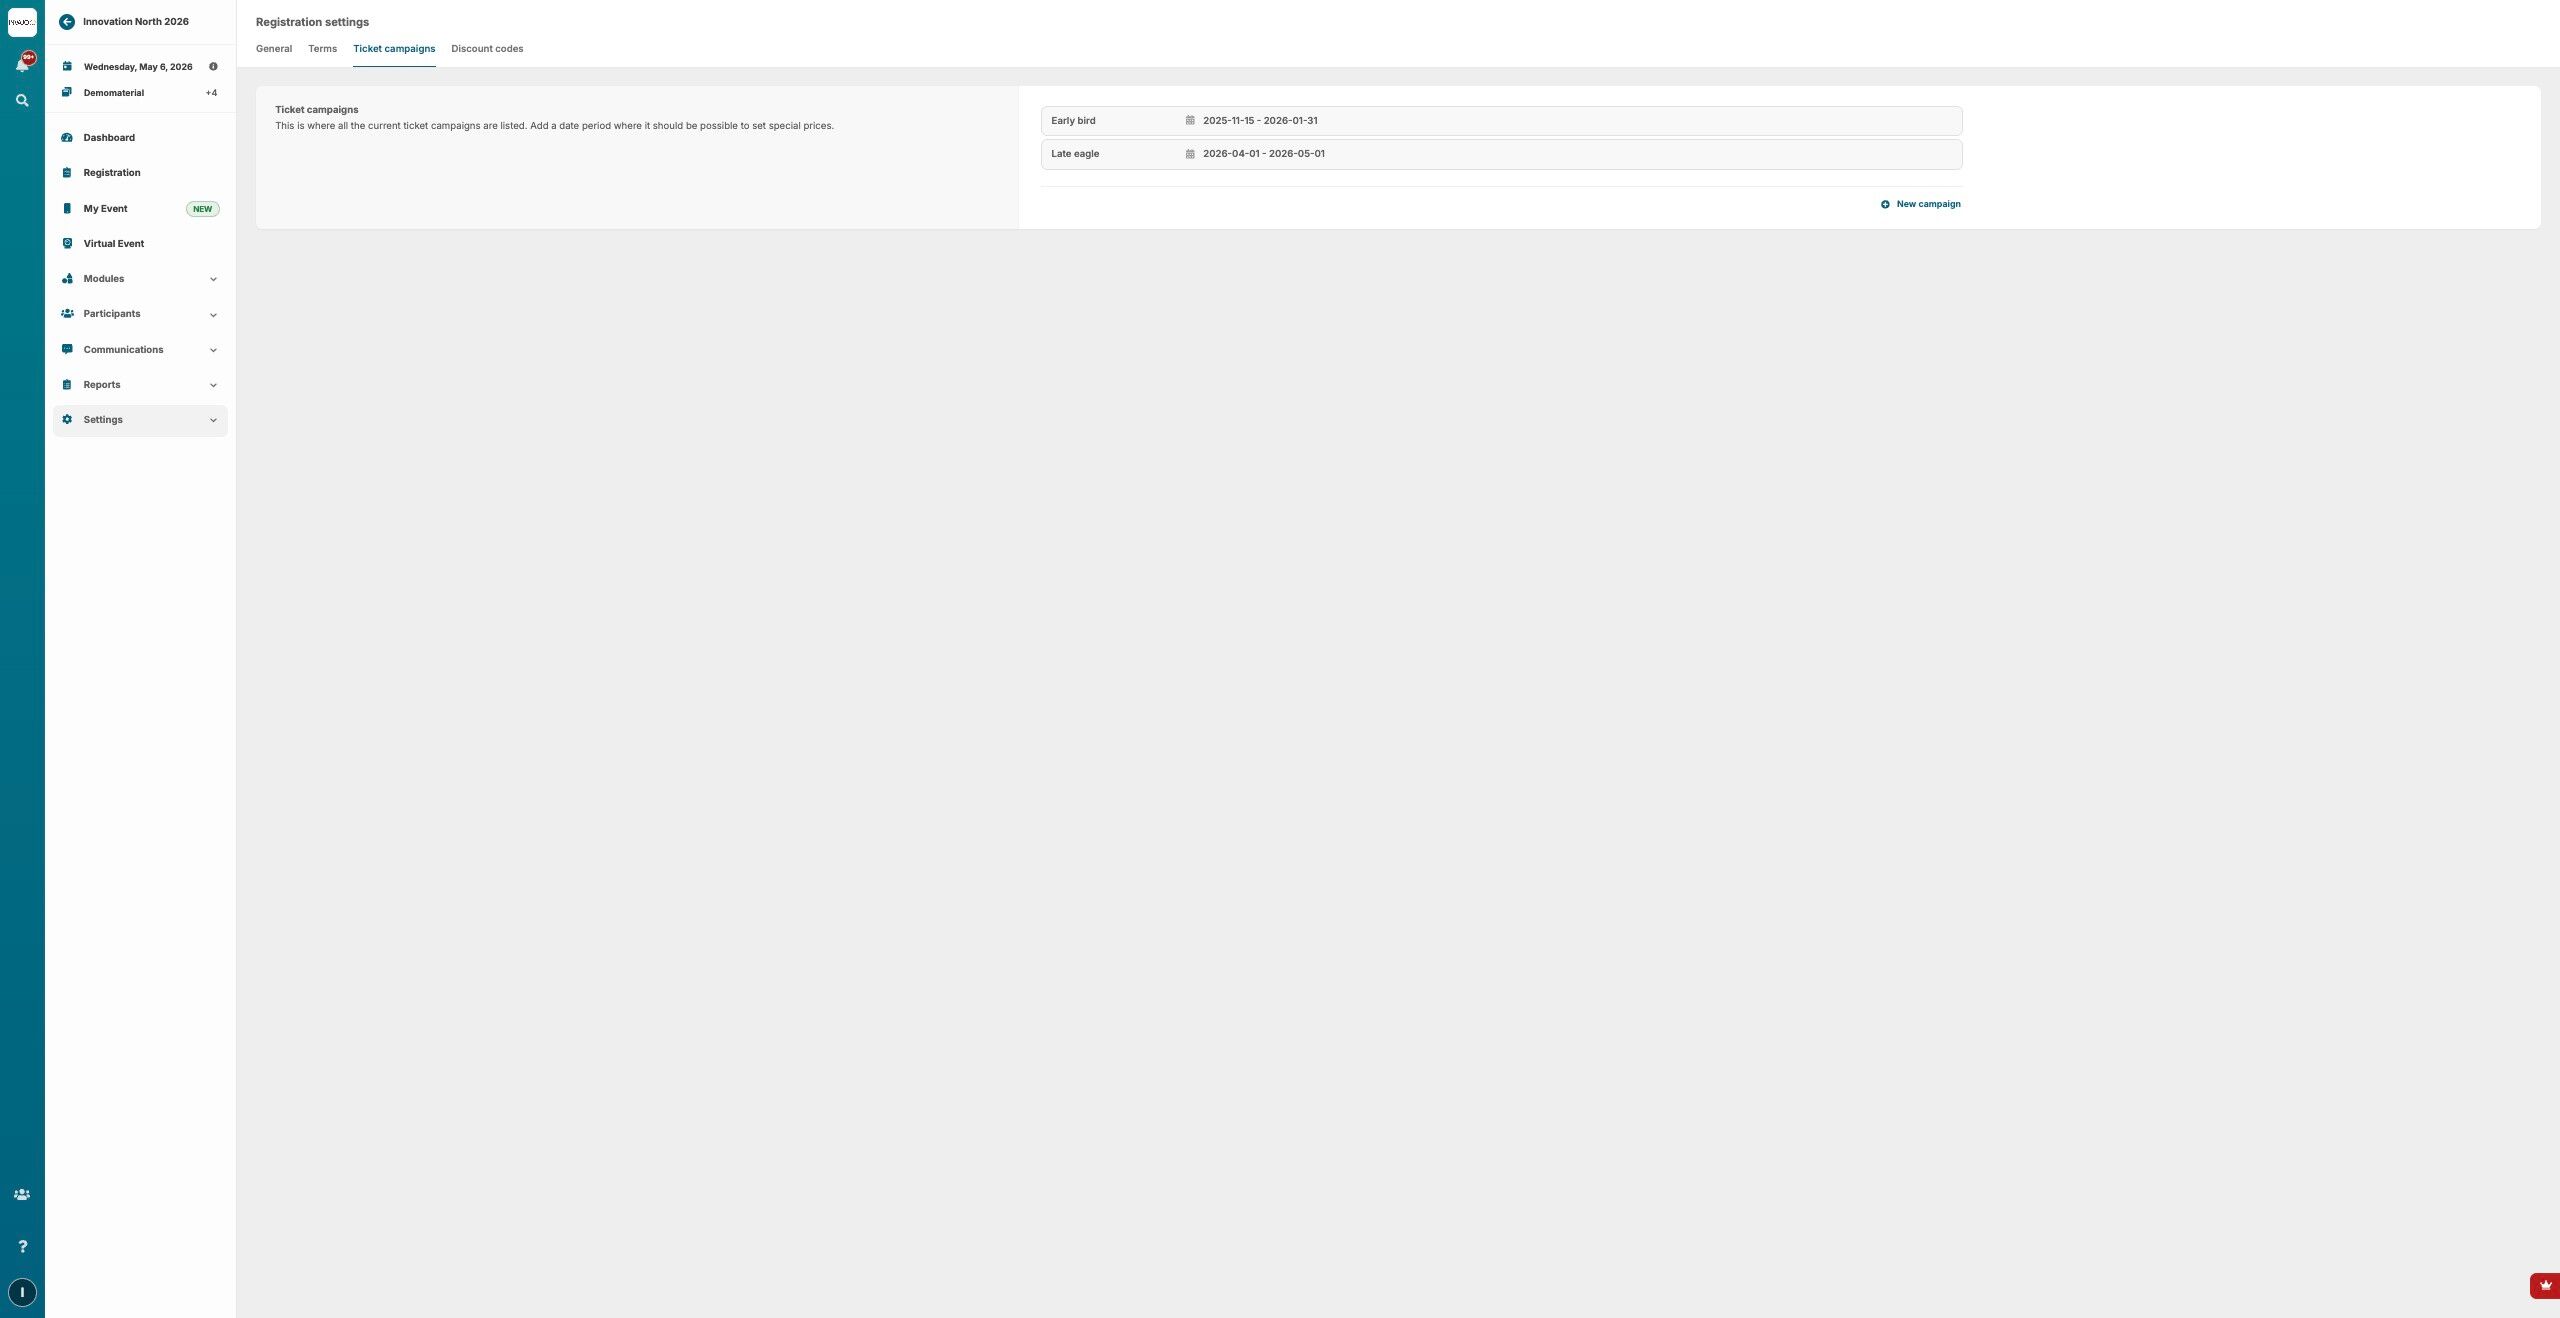Expand the Communications menu
Screen dimensions: 2560x1318
pyautogui.click(x=213, y=350)
